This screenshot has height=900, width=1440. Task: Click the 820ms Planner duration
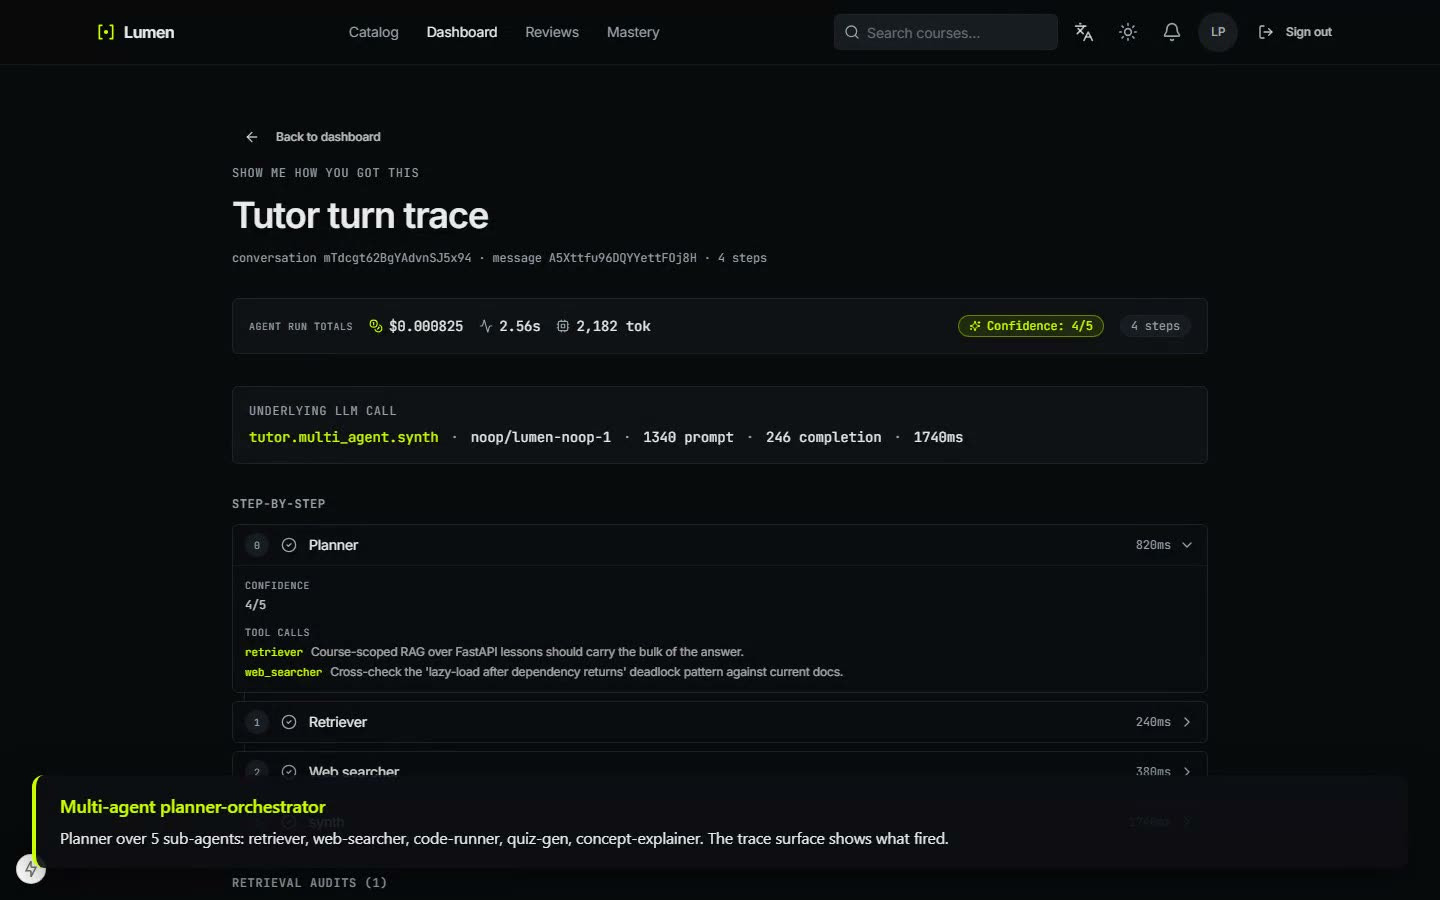pos(1153,545)
